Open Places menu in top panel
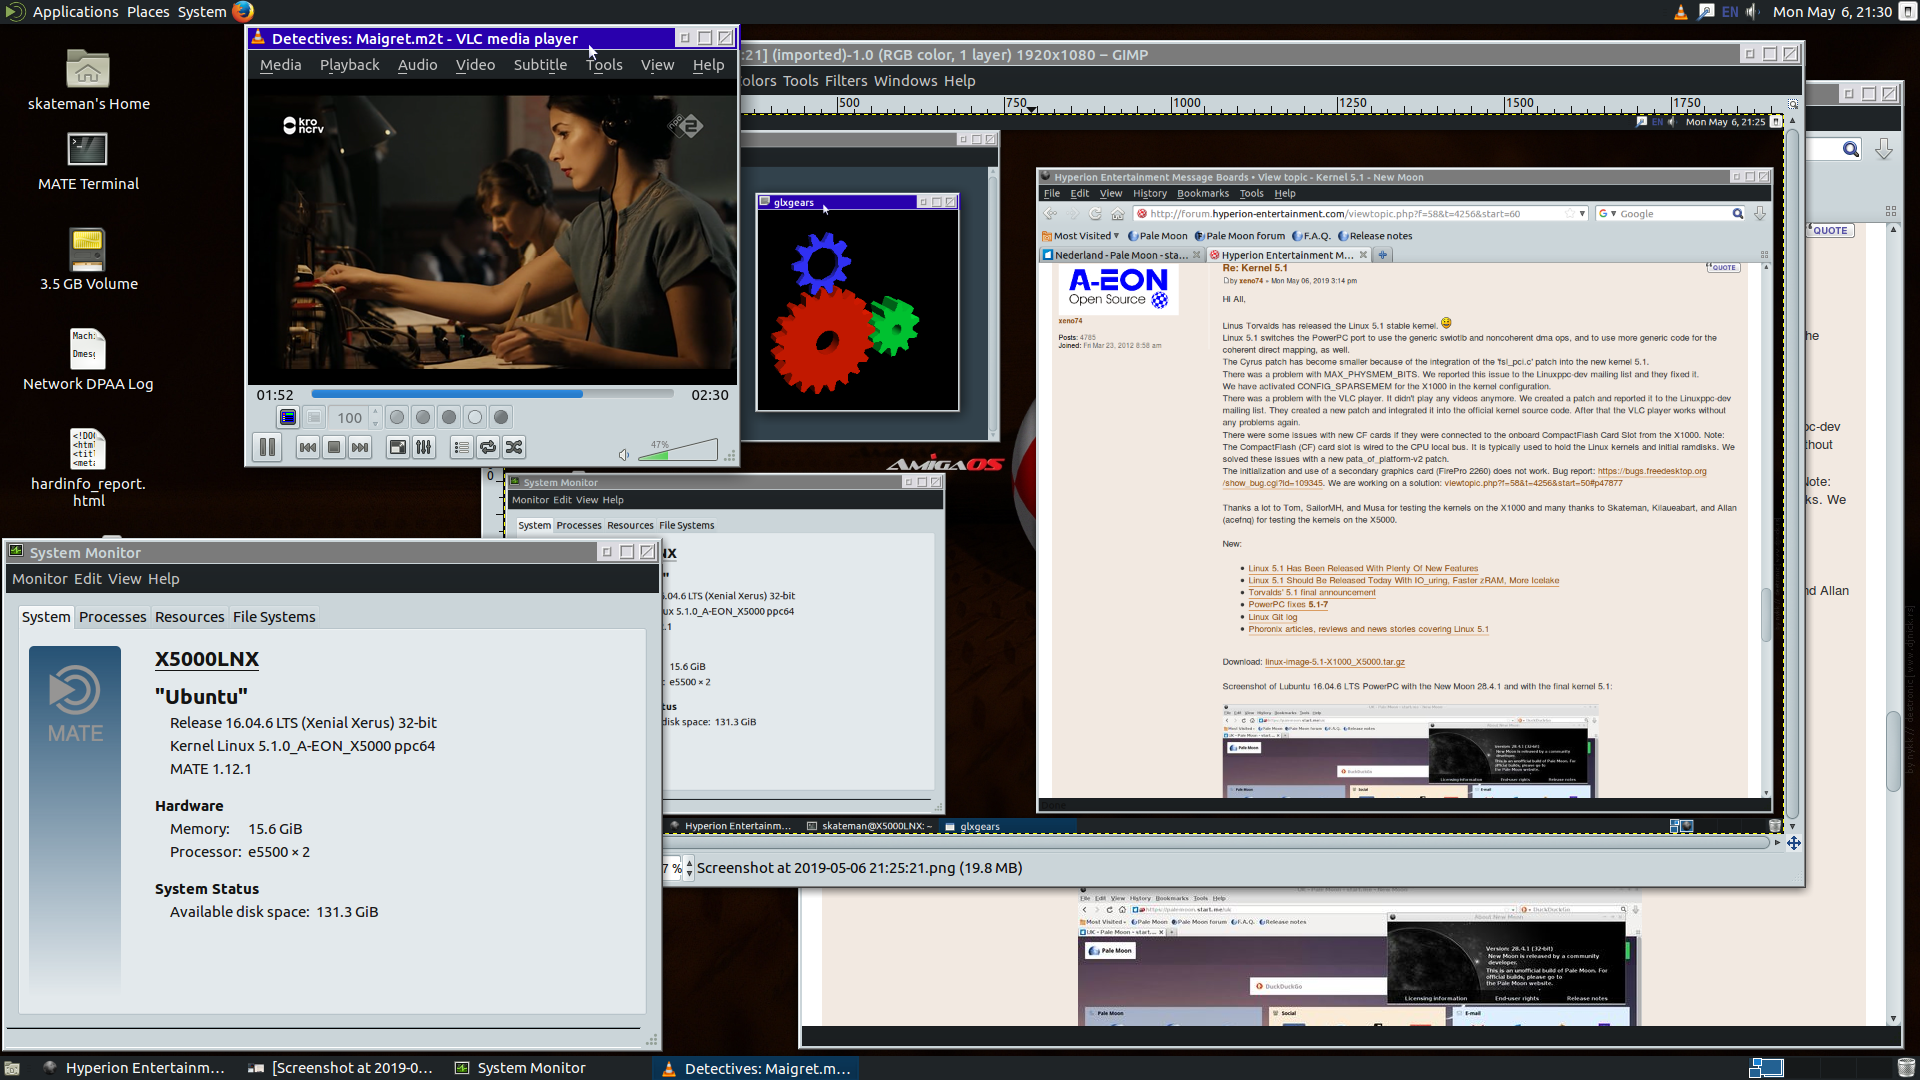 pyautogui.click(x=148, y=12)
